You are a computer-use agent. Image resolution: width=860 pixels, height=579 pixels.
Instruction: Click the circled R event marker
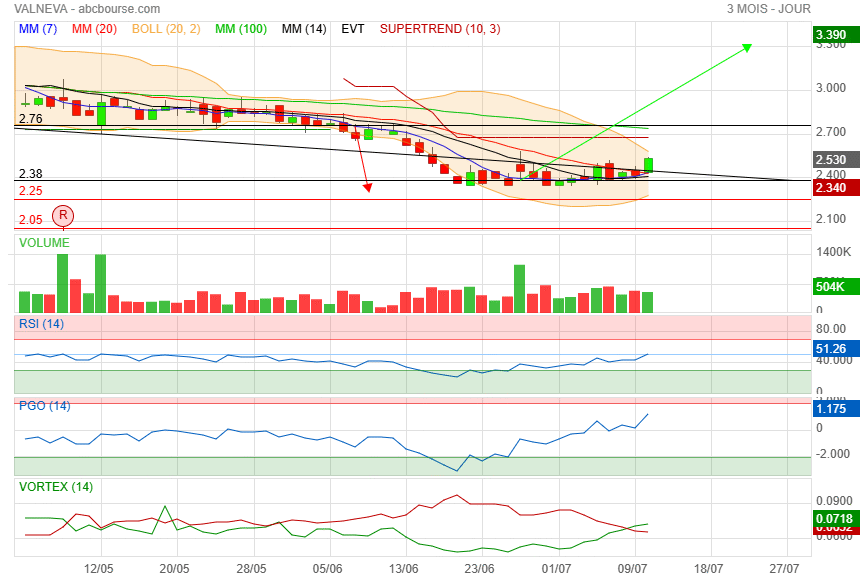coord(63,215)
